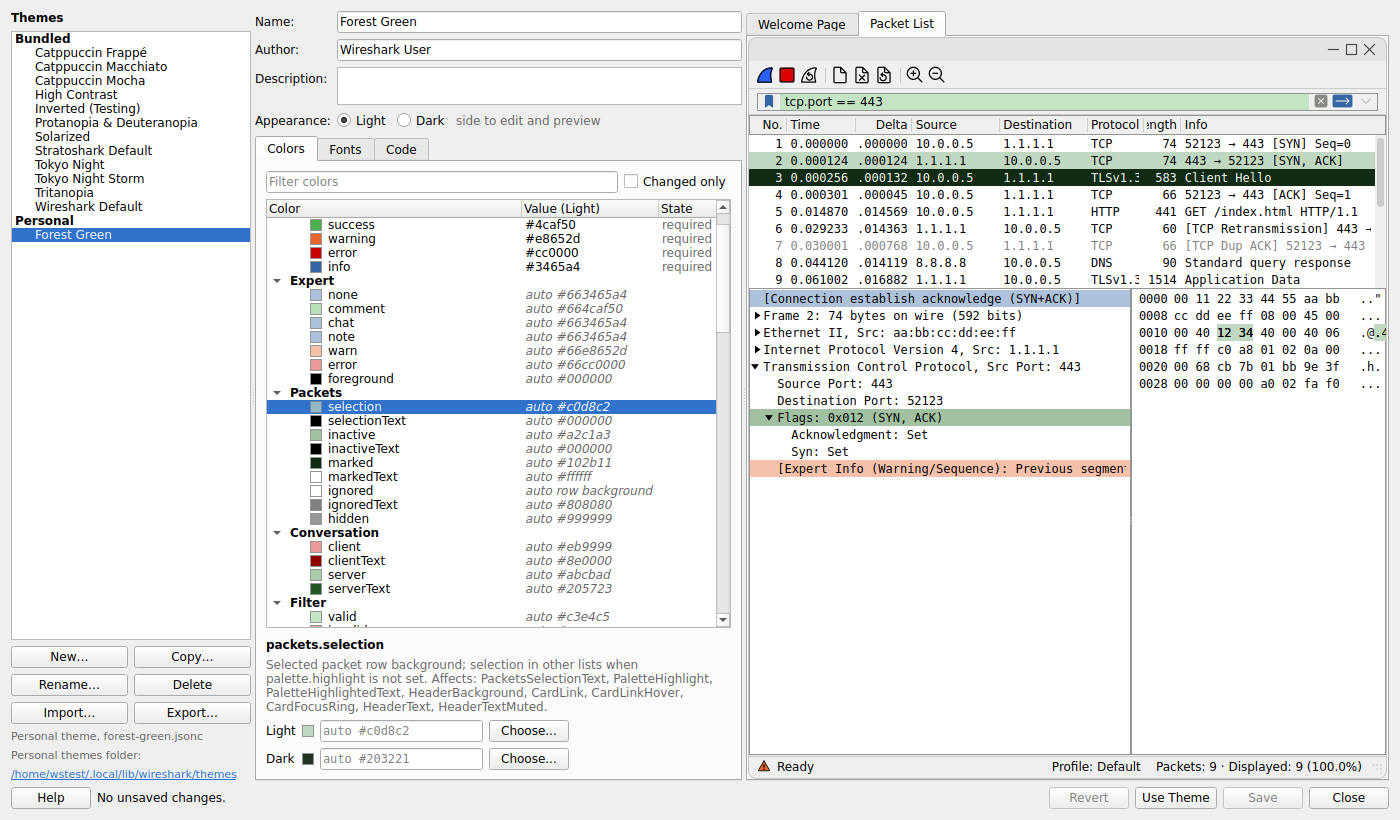The height and width of the screenshot is (820, 1400).
Task: Enable the Changed only checkbox
Action: pos(631,181)
